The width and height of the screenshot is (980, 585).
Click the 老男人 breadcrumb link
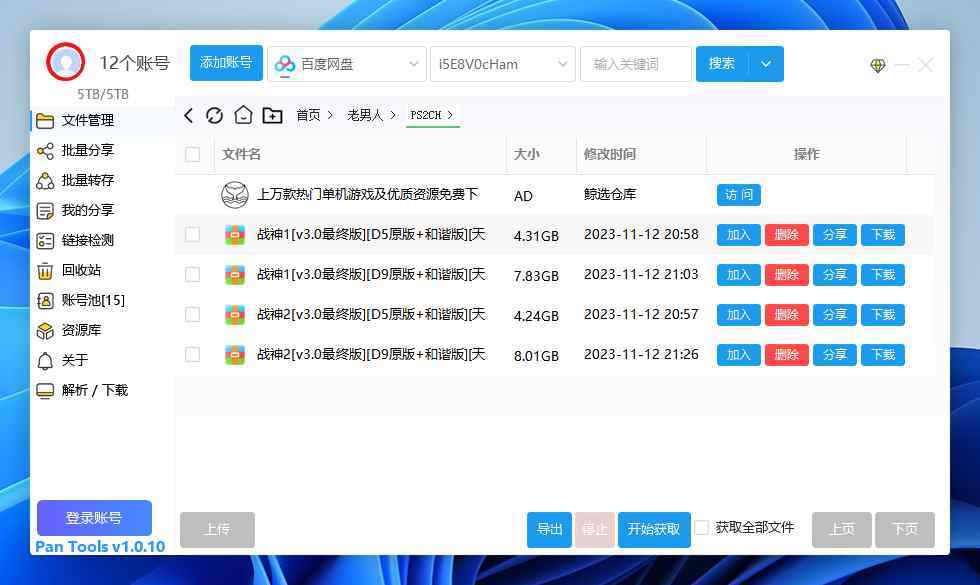[x=365, y=115]
